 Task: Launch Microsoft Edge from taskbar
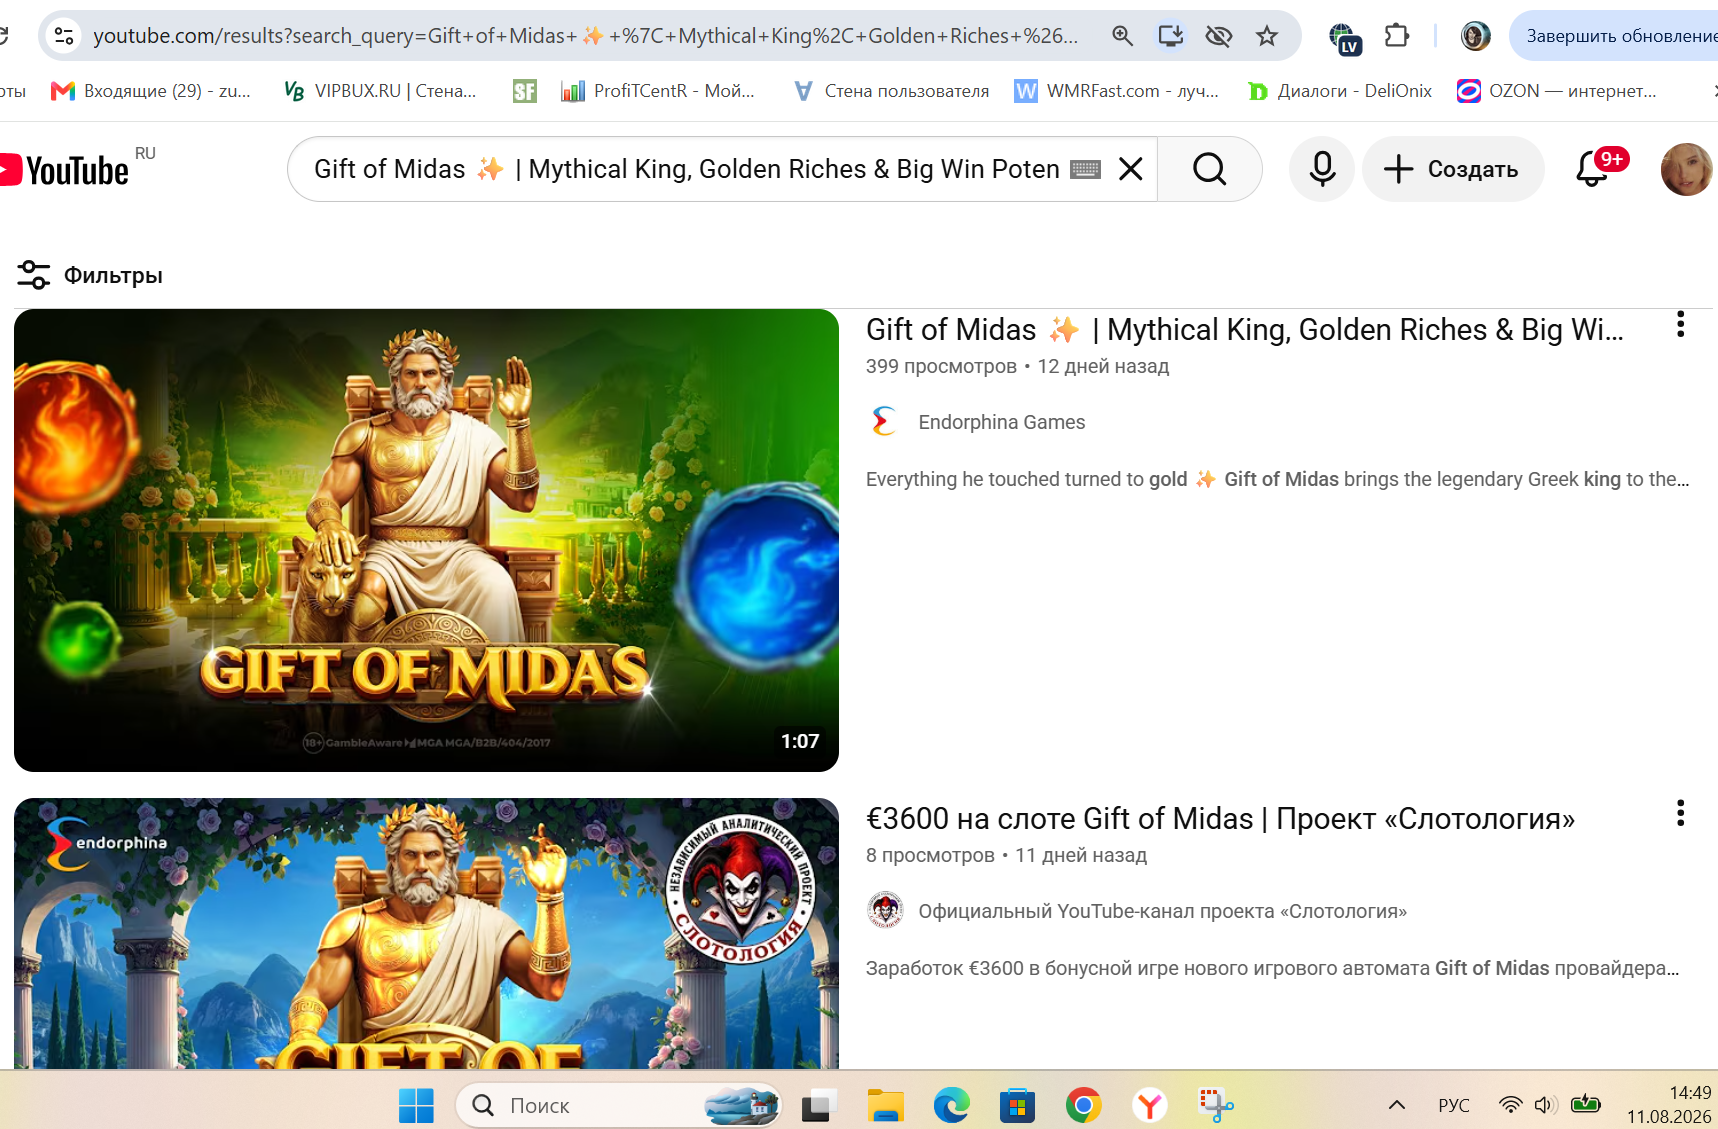click(951, 1105)
